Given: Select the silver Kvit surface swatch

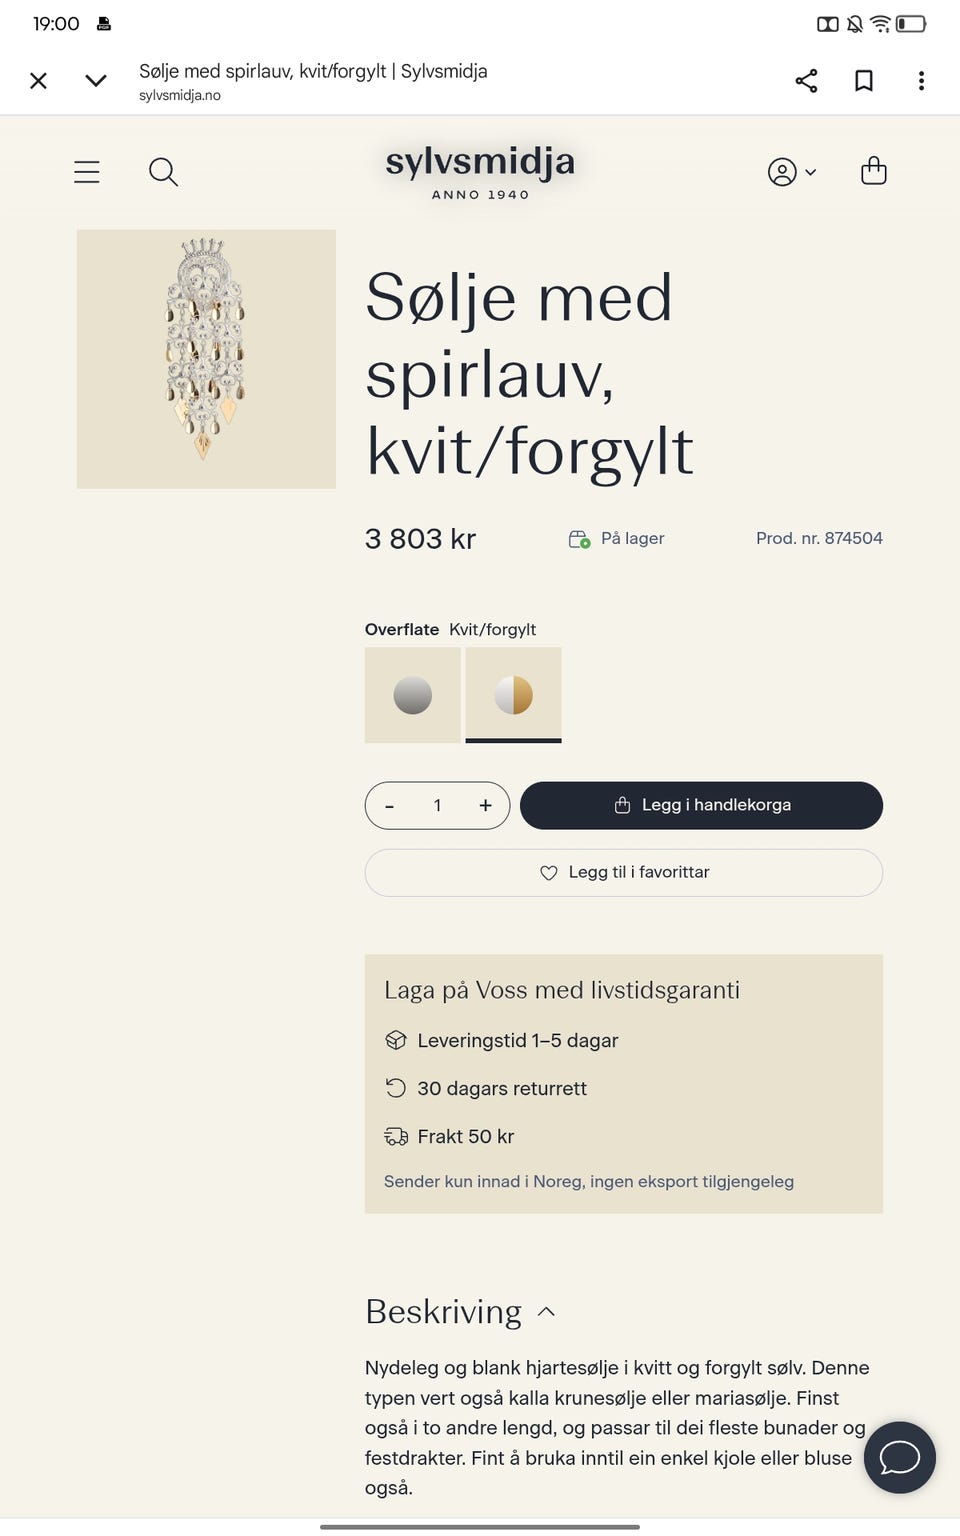Looking at the screenshot, I should coord(413,695).
